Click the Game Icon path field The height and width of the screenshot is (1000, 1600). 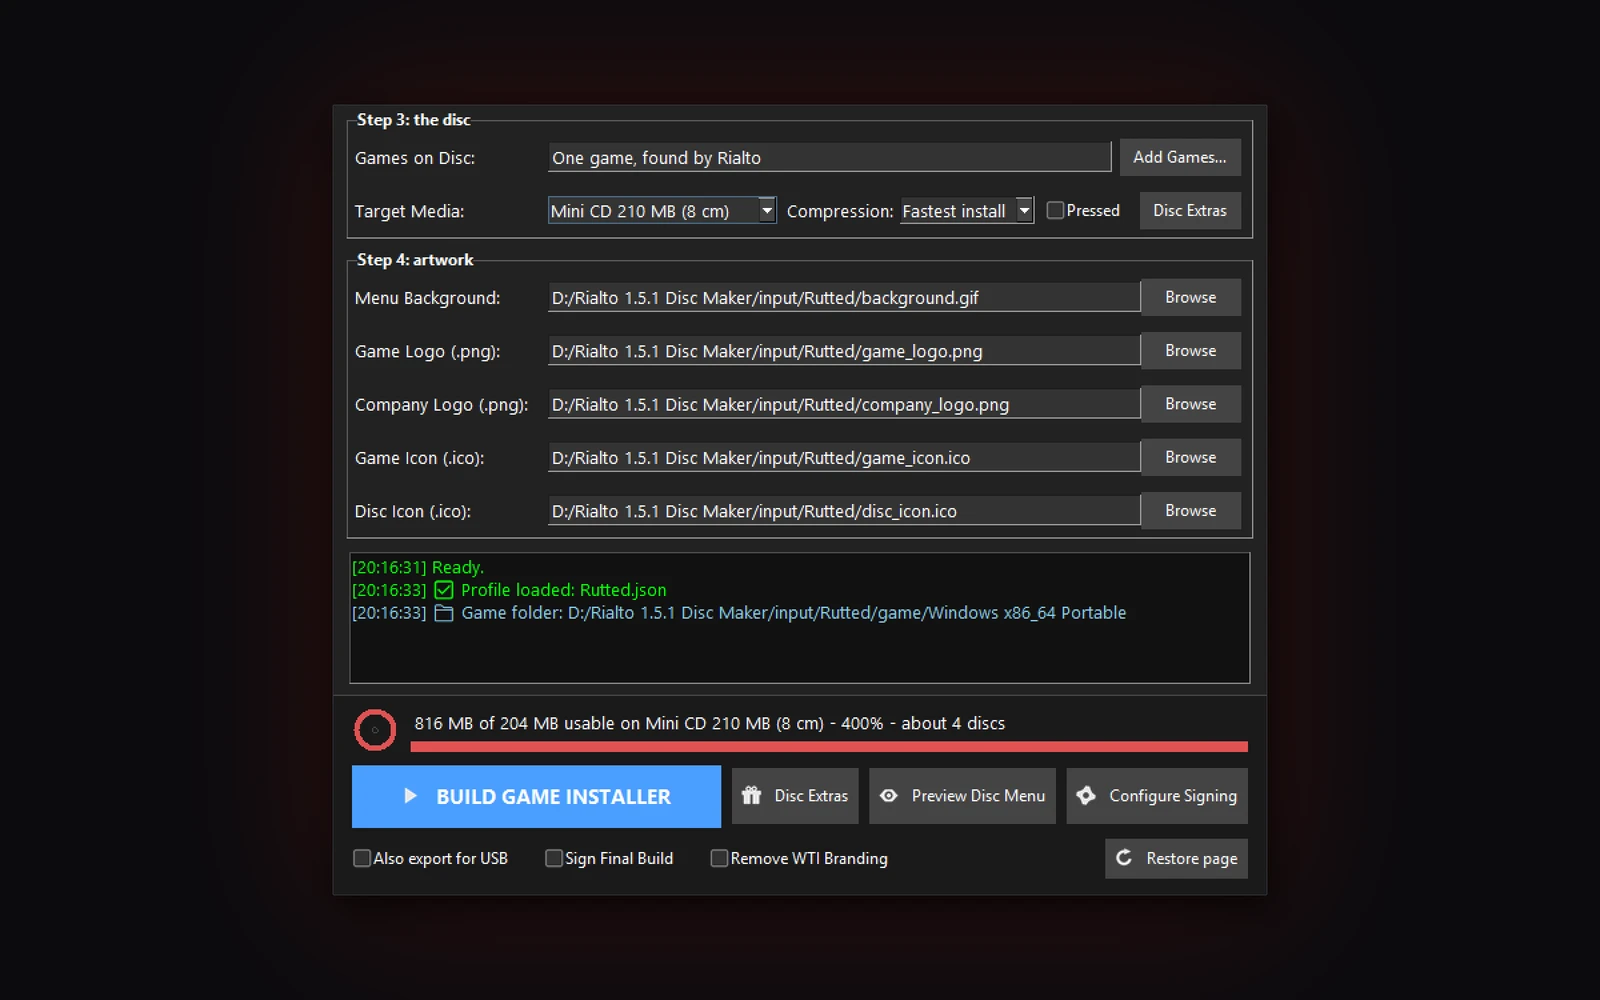pyautogui.click(x=844, y=457)
